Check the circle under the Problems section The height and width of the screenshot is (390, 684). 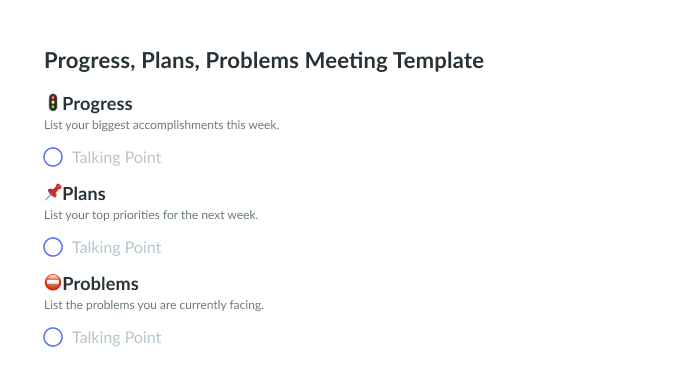53,337
